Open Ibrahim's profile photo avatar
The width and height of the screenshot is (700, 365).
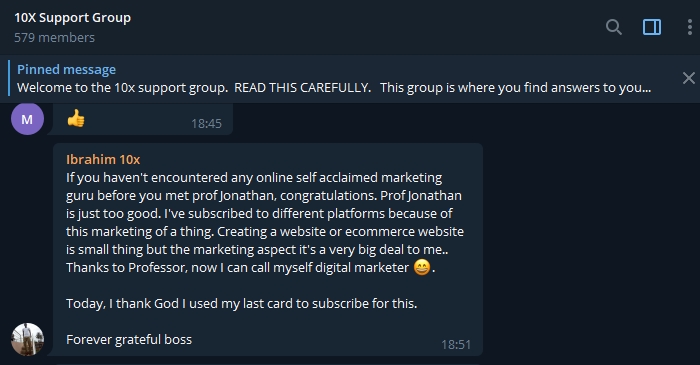pyautogui.click(x=27, y=340)
